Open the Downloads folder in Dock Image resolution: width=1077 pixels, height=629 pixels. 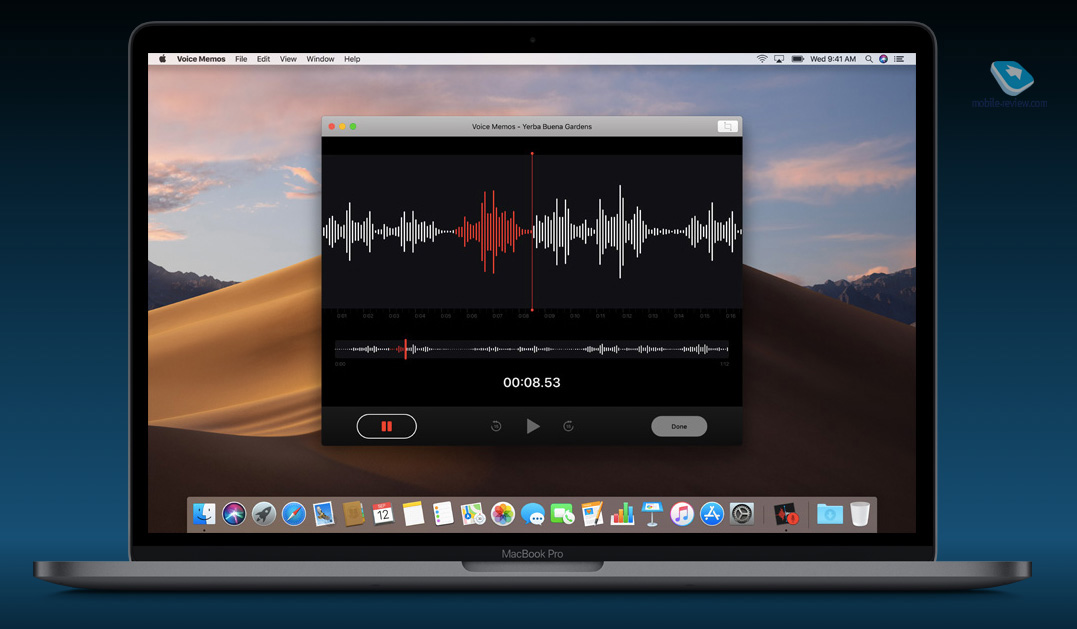(830, 514)
